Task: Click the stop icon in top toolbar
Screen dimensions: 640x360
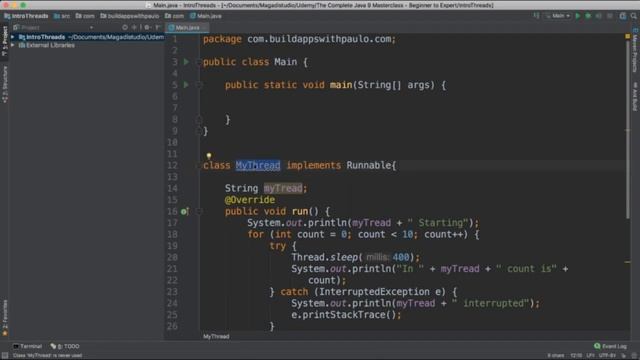Action: coord(610,16)
